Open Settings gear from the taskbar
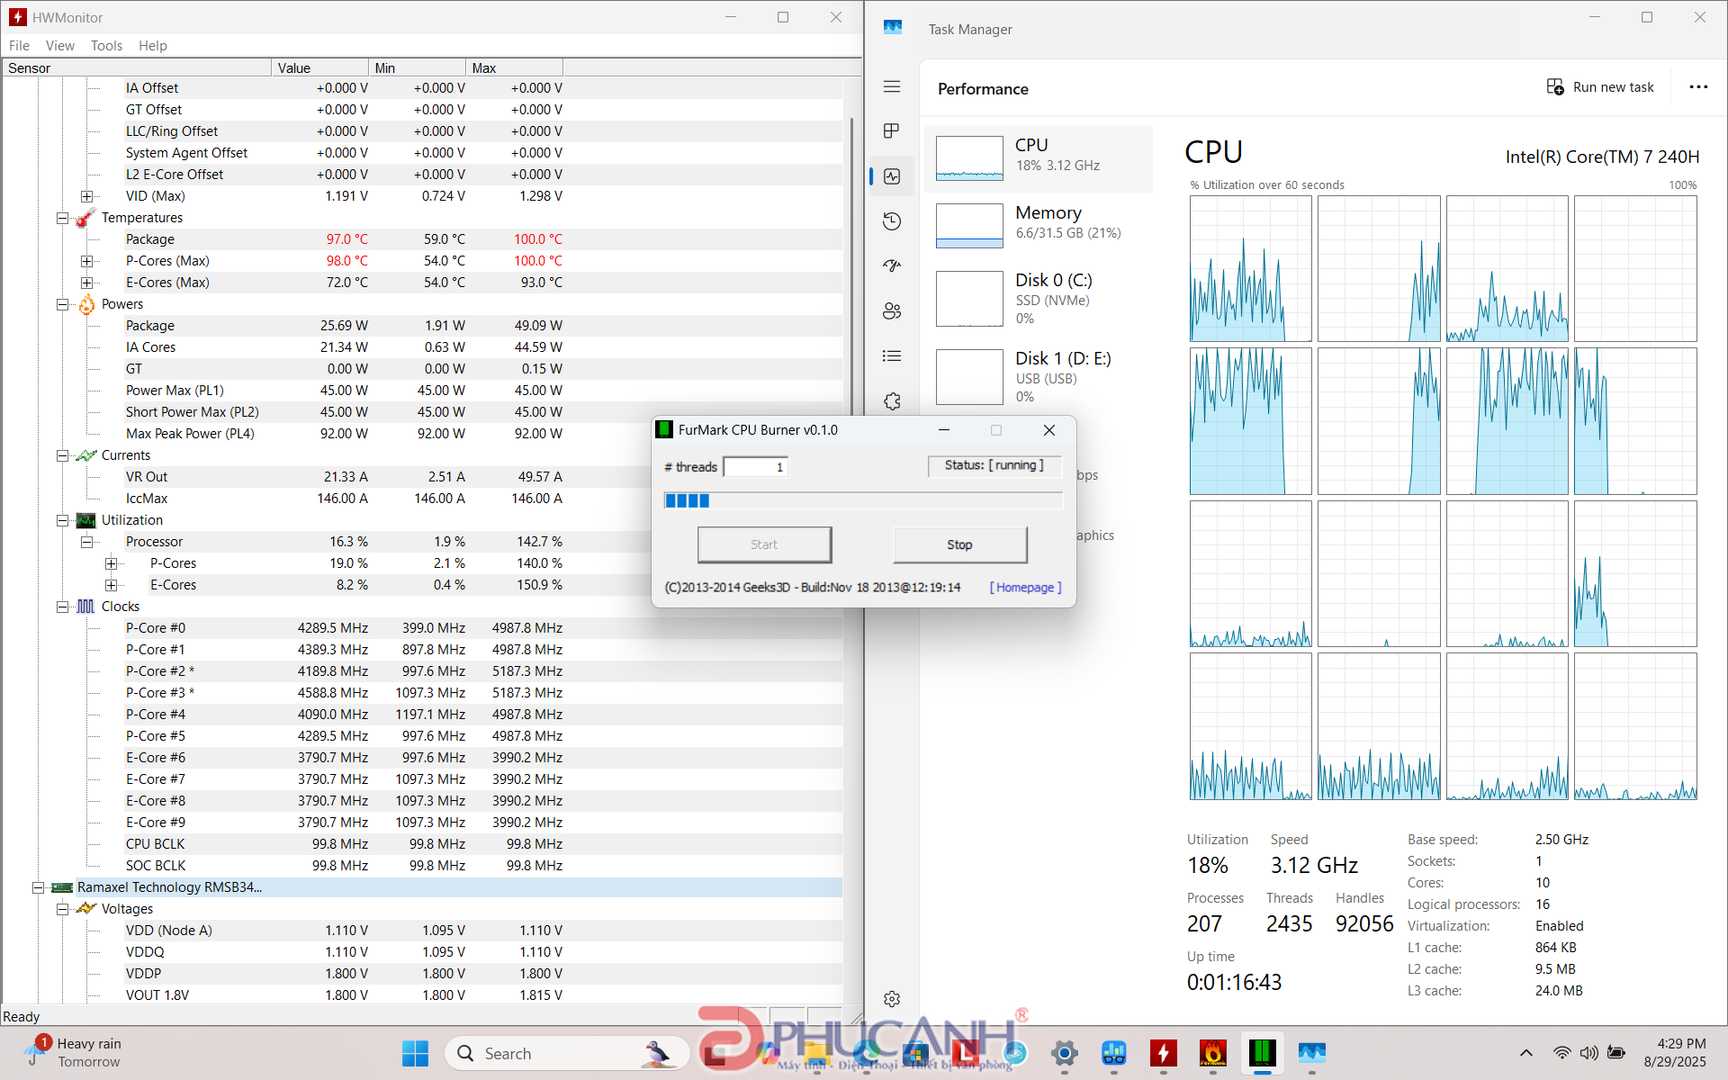 point(1064,1053)
